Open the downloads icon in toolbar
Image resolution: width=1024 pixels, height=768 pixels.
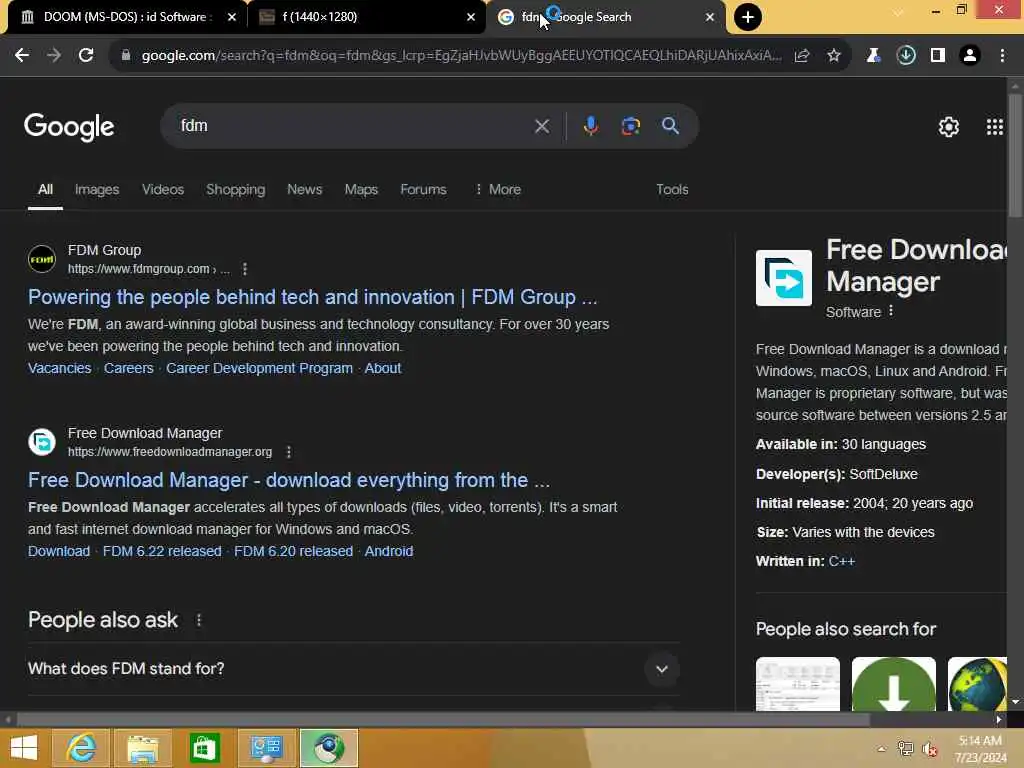(x=906, y=56)
